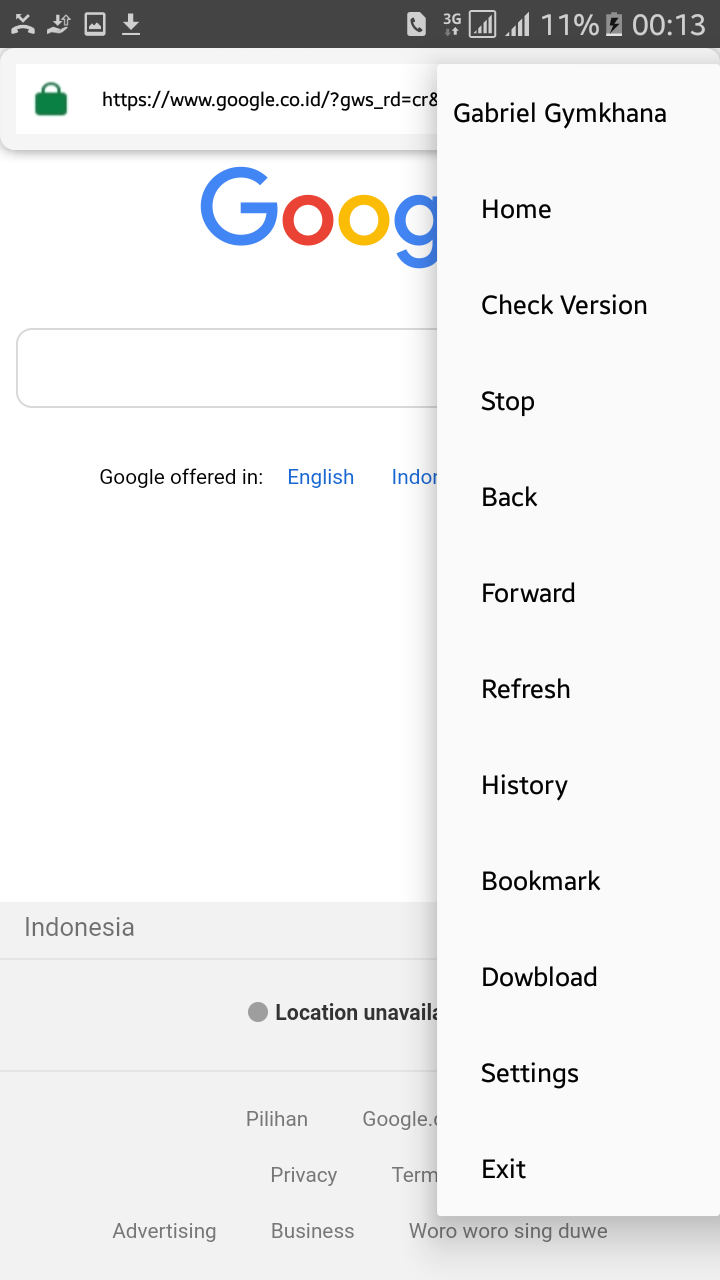Refresh the page from the menu
The height and width of the screenshot is (1280, 720).
pos(526,689)
